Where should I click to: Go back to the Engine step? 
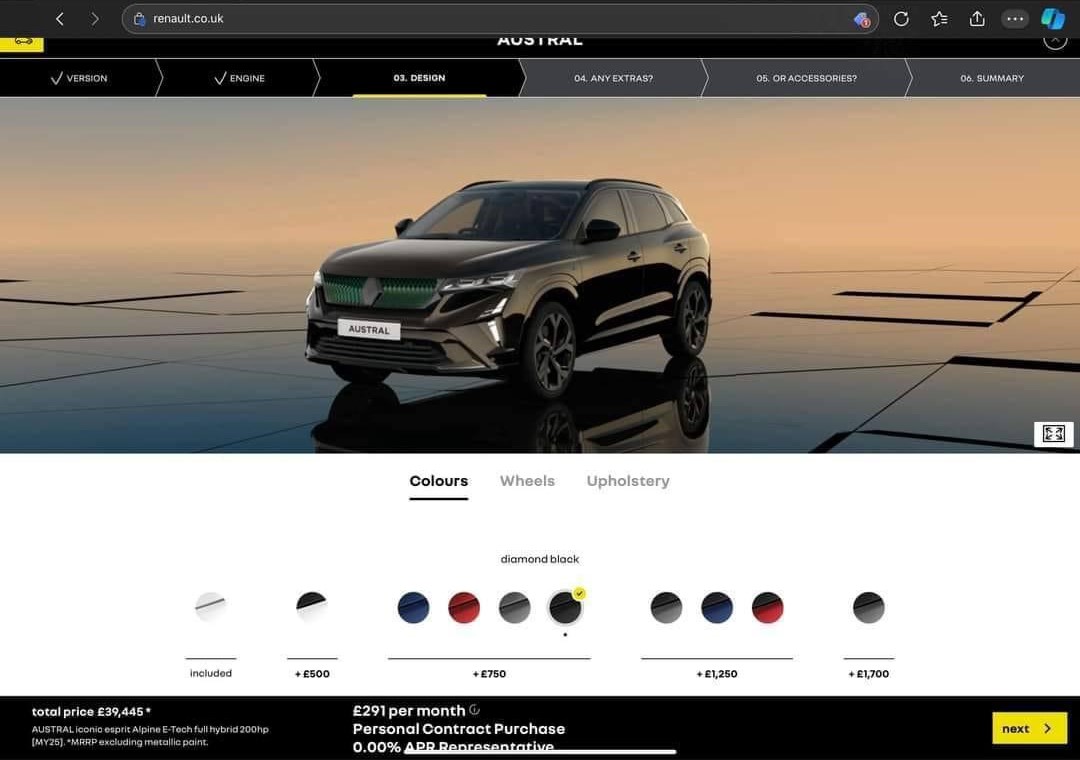pos(239,78)
